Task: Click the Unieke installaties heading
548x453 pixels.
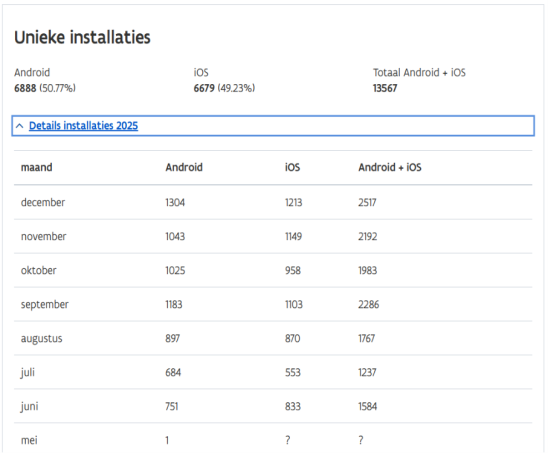Action: point(82,37)
